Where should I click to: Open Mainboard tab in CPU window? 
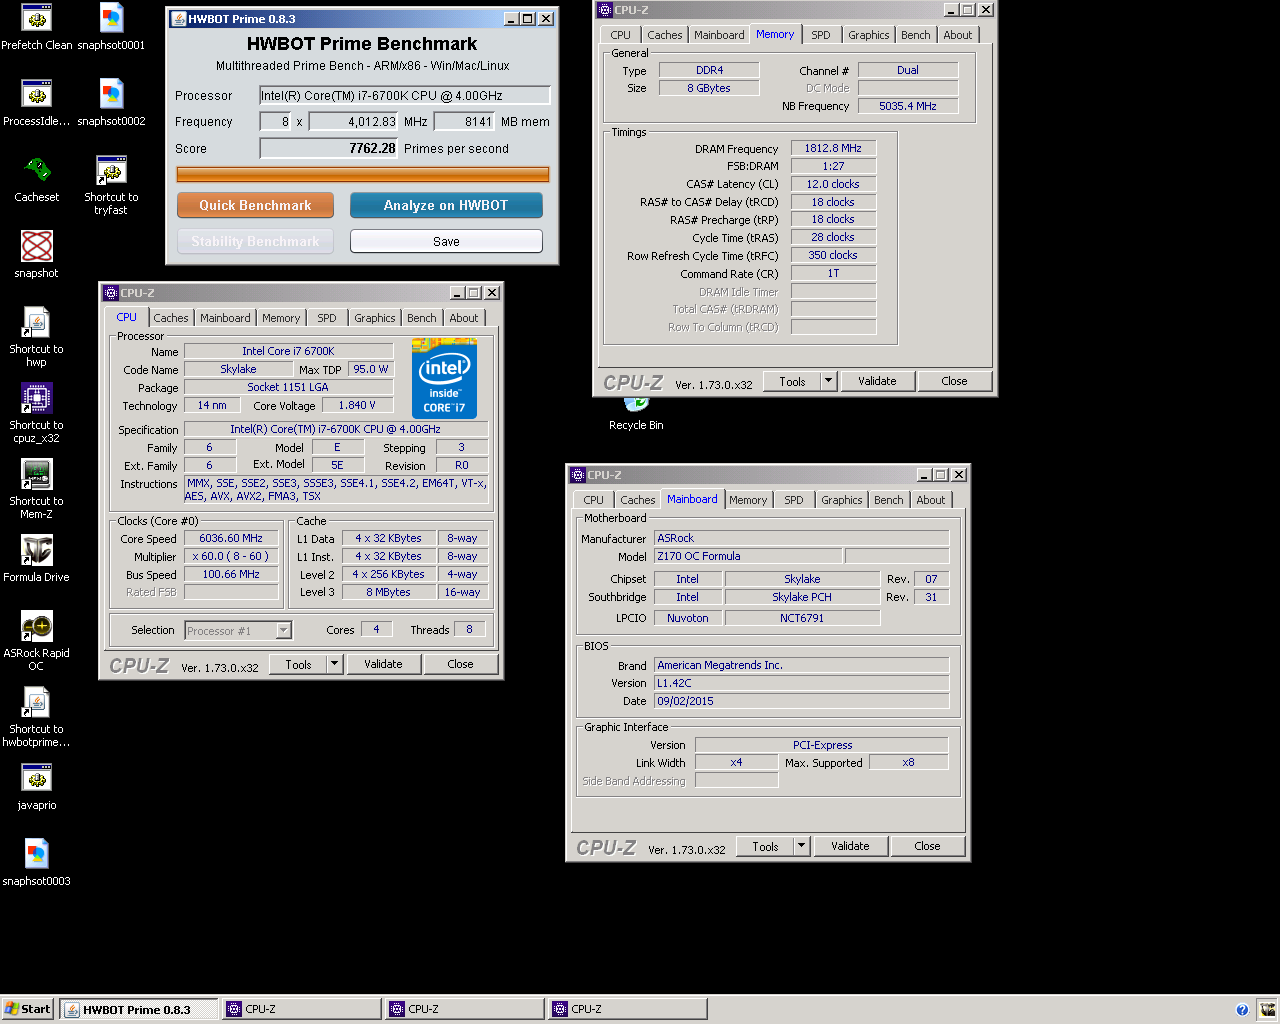click(x=225, y=318)
